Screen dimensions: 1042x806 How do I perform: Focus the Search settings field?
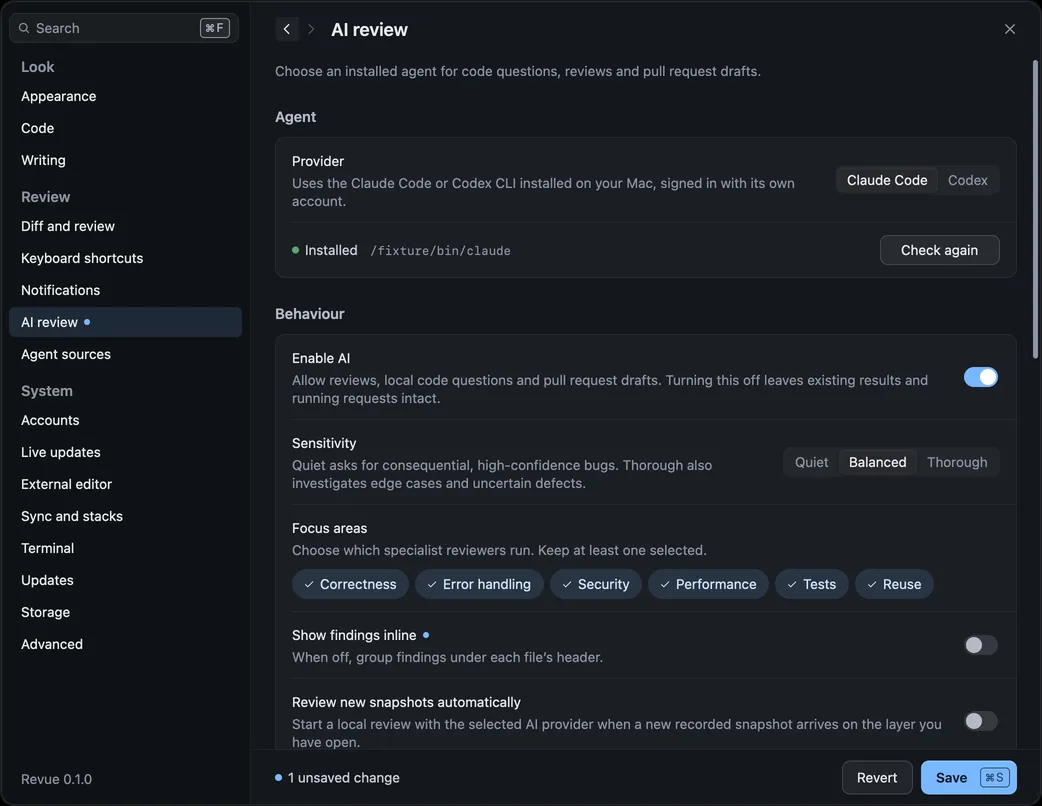pos(124,28)
